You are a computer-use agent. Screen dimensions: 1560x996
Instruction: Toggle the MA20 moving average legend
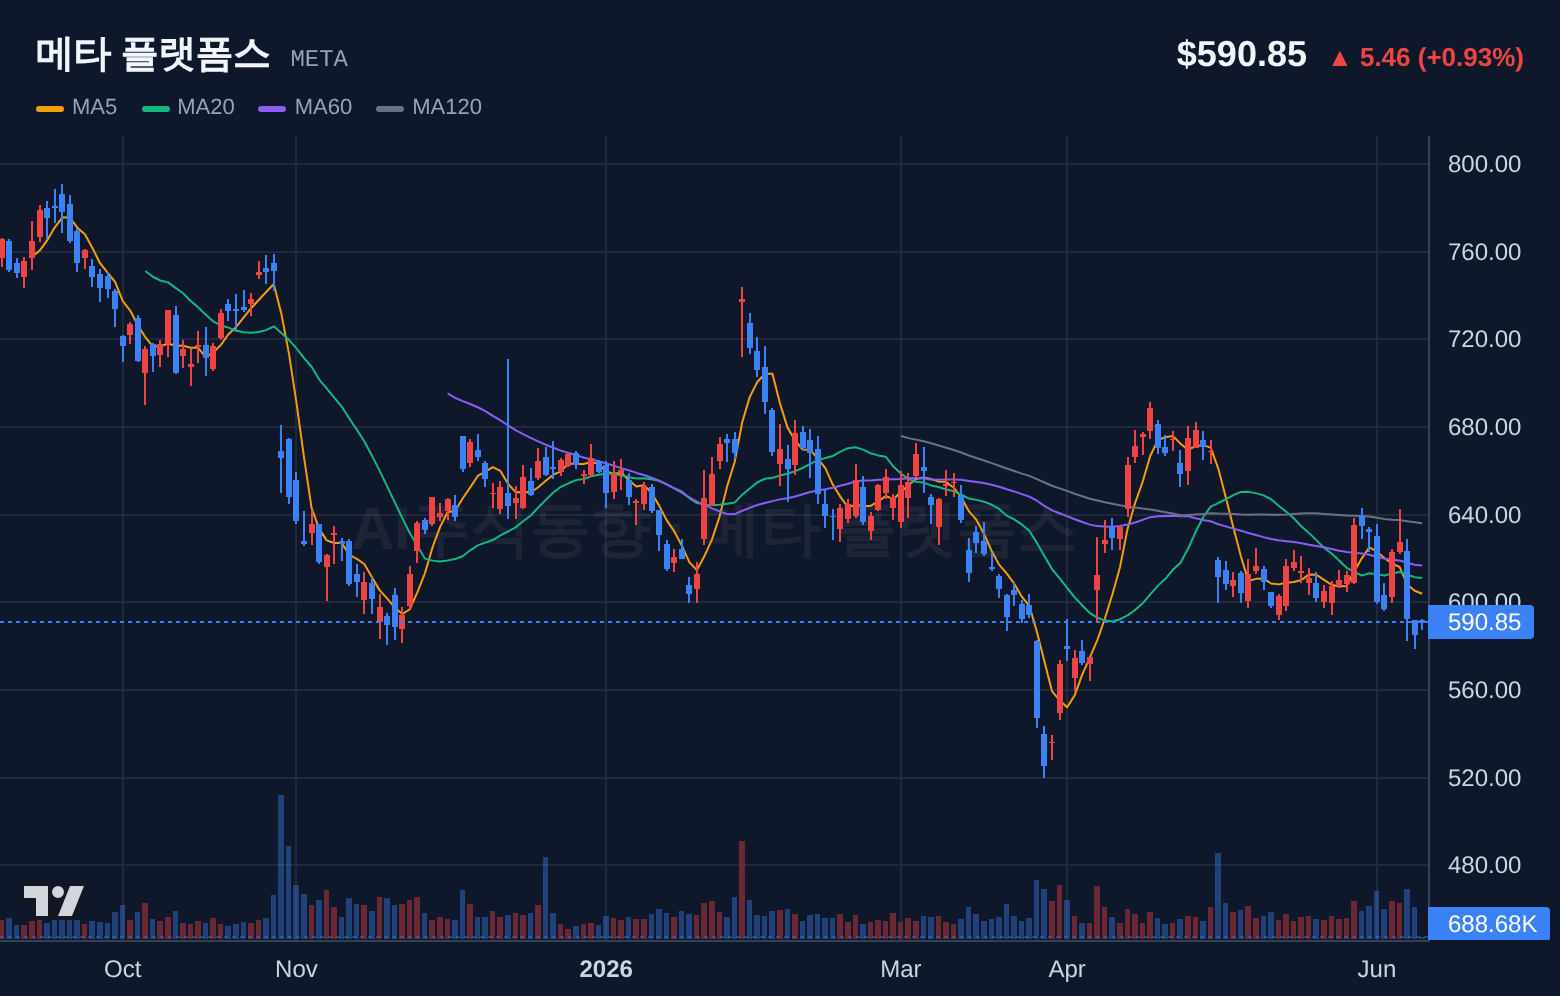click(188, 107)
